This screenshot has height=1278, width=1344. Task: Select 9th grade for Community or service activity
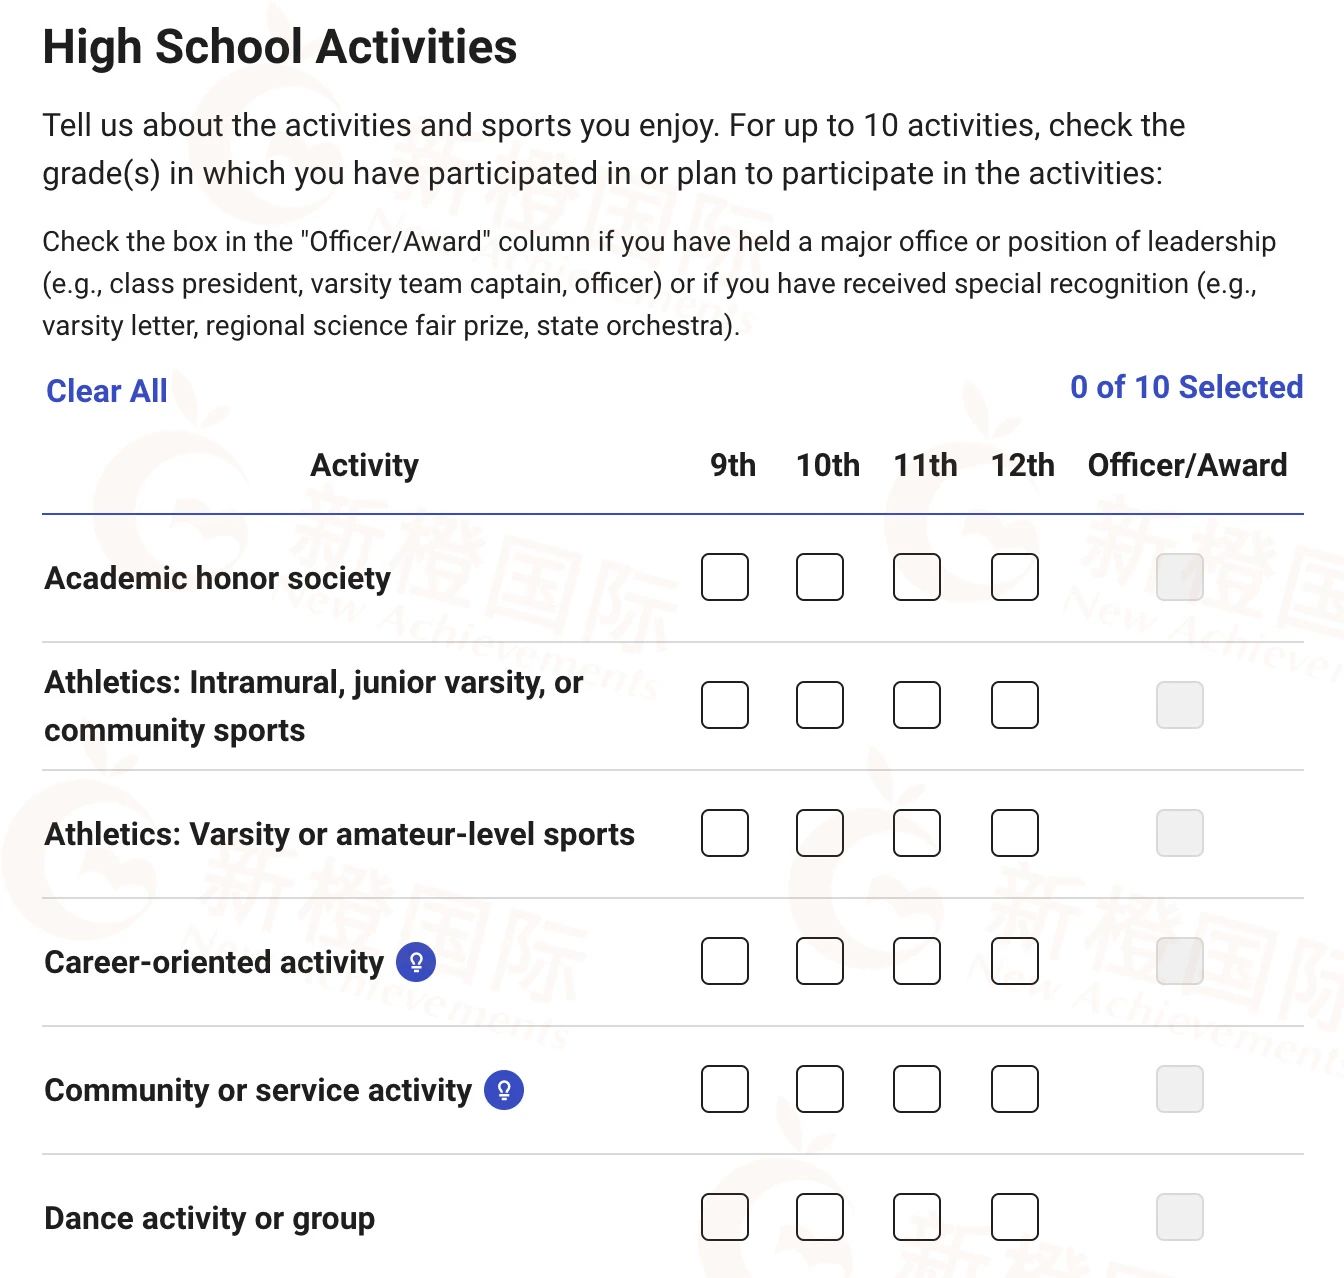pos(725,1089)
